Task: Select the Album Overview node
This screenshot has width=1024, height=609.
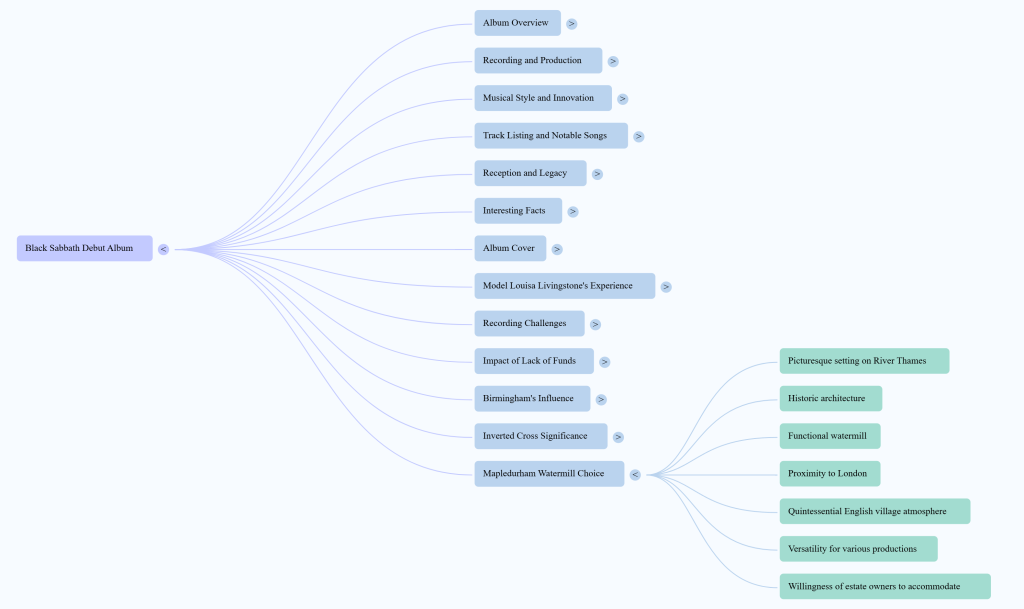Action: 517,23
